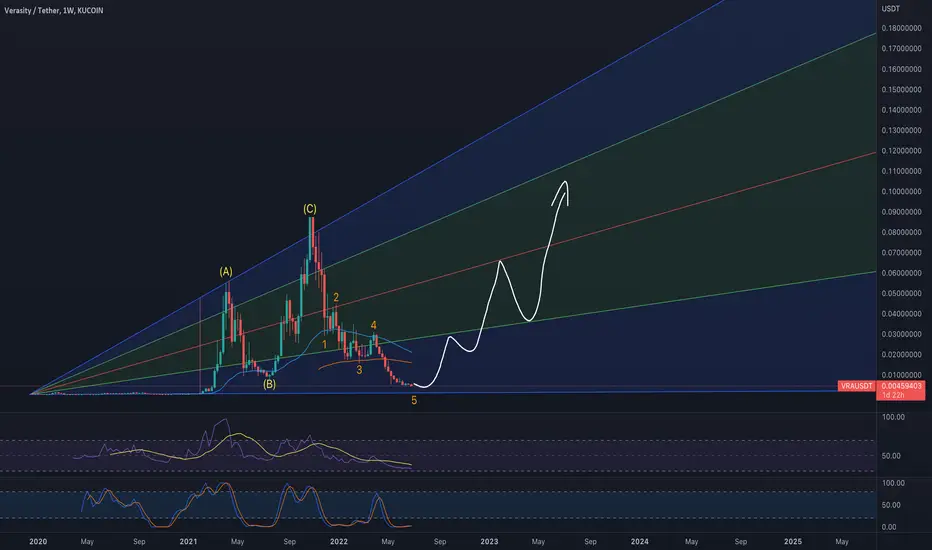This screenshot has height=550, width=932.
Task: Select the 0.03000000 price axis label
Action: coord(901,334)
